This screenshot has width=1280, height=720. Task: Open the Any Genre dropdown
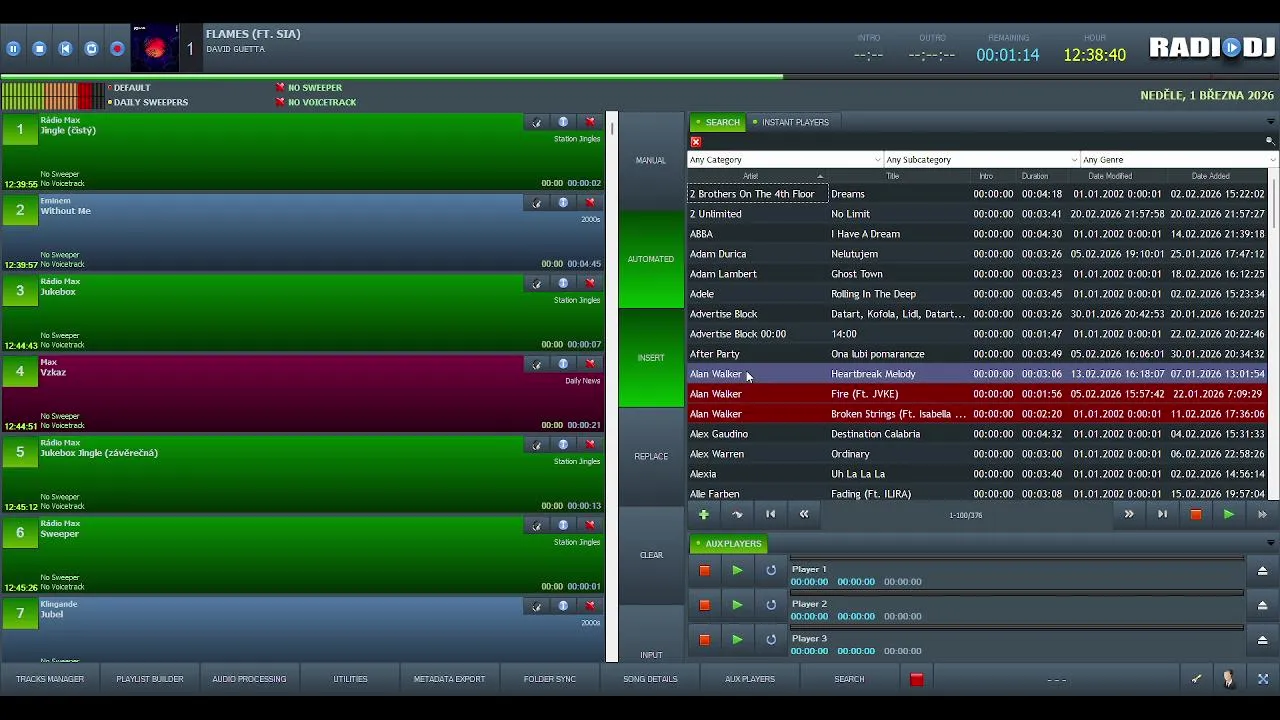pyautogui.click(x=1179, y=160)
